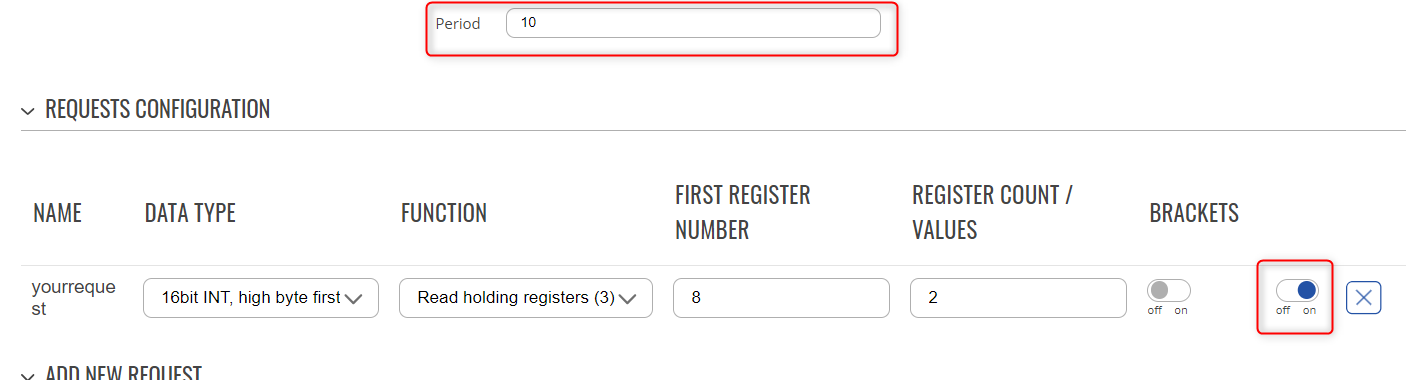Click the Name column header
This screenshot has width=1414, height=380.
57,213
